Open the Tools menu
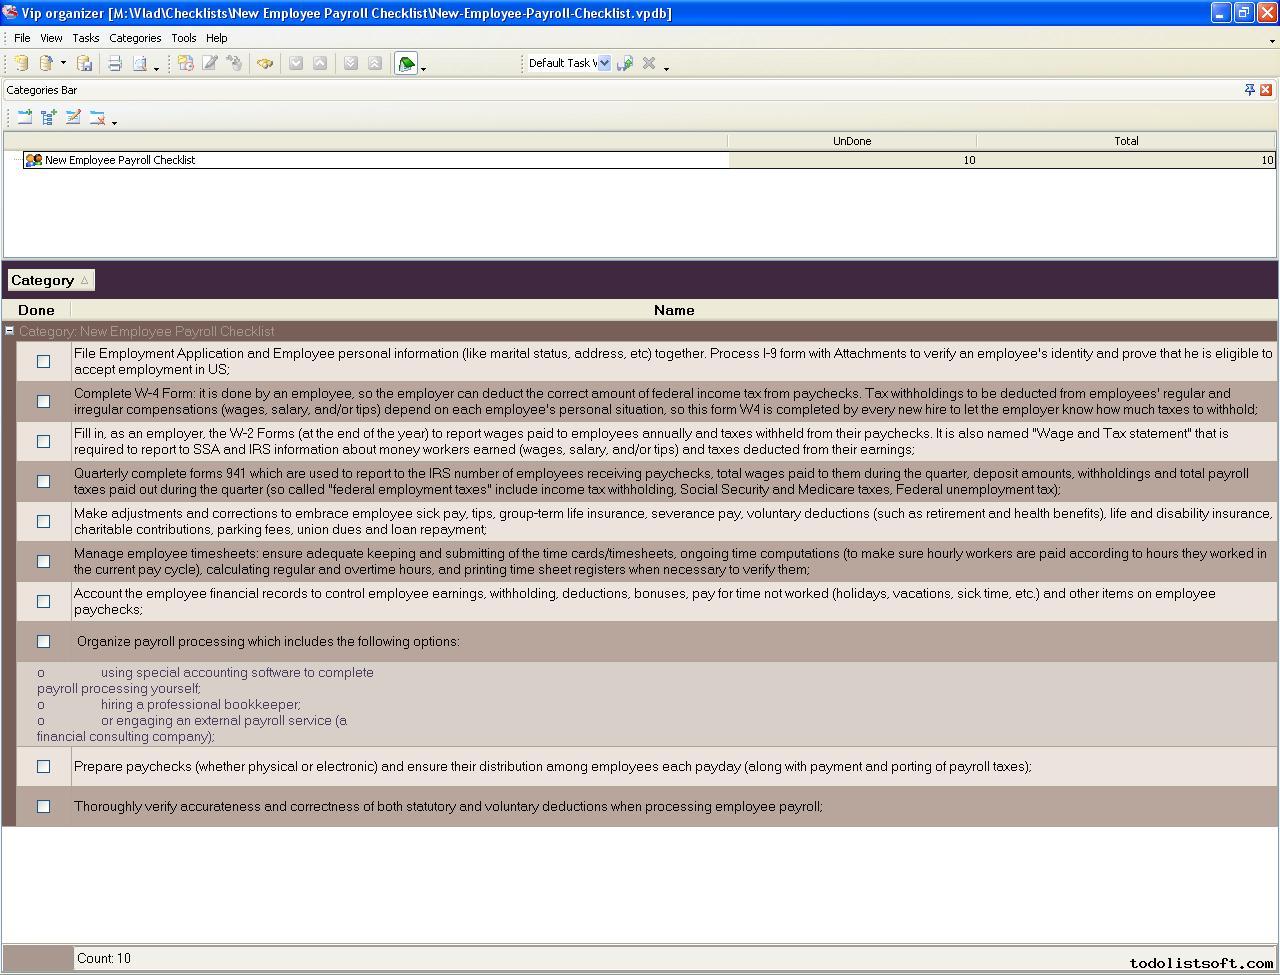This screenshot has width=1280, height=975. [x=183, y=38]
